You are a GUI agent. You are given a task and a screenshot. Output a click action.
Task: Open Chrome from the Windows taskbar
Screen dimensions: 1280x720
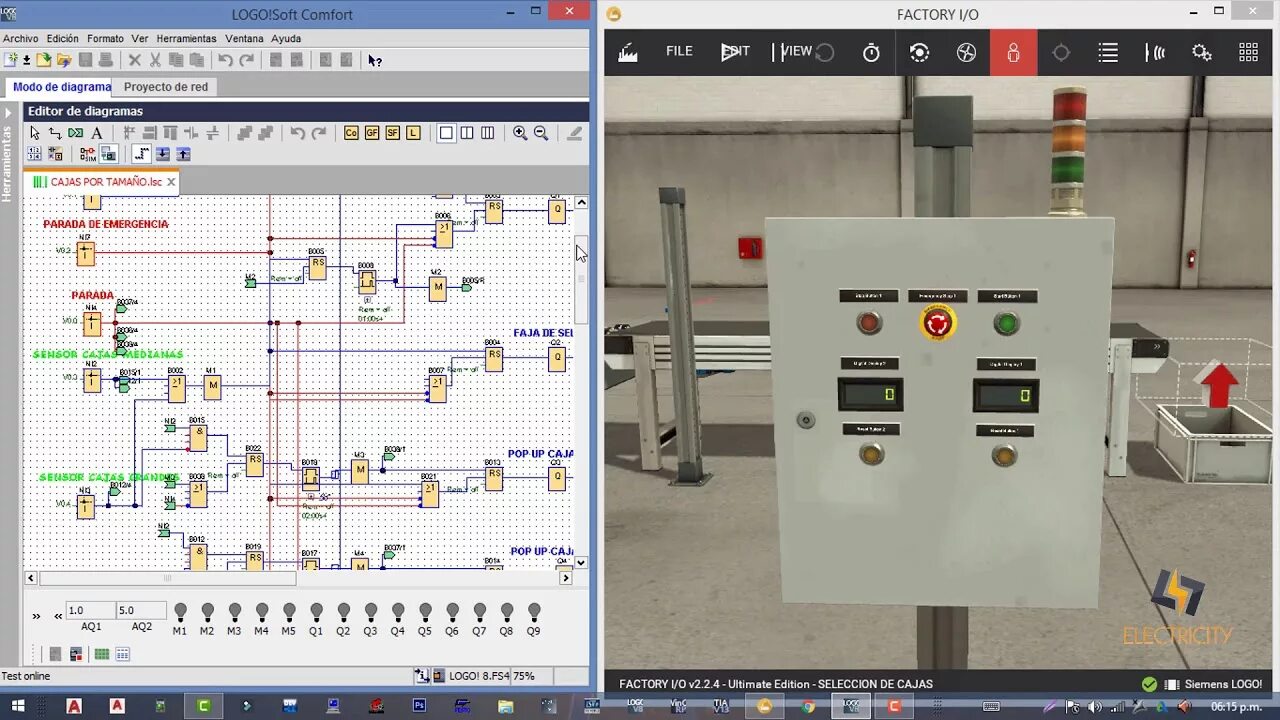[x=808, y=706]
